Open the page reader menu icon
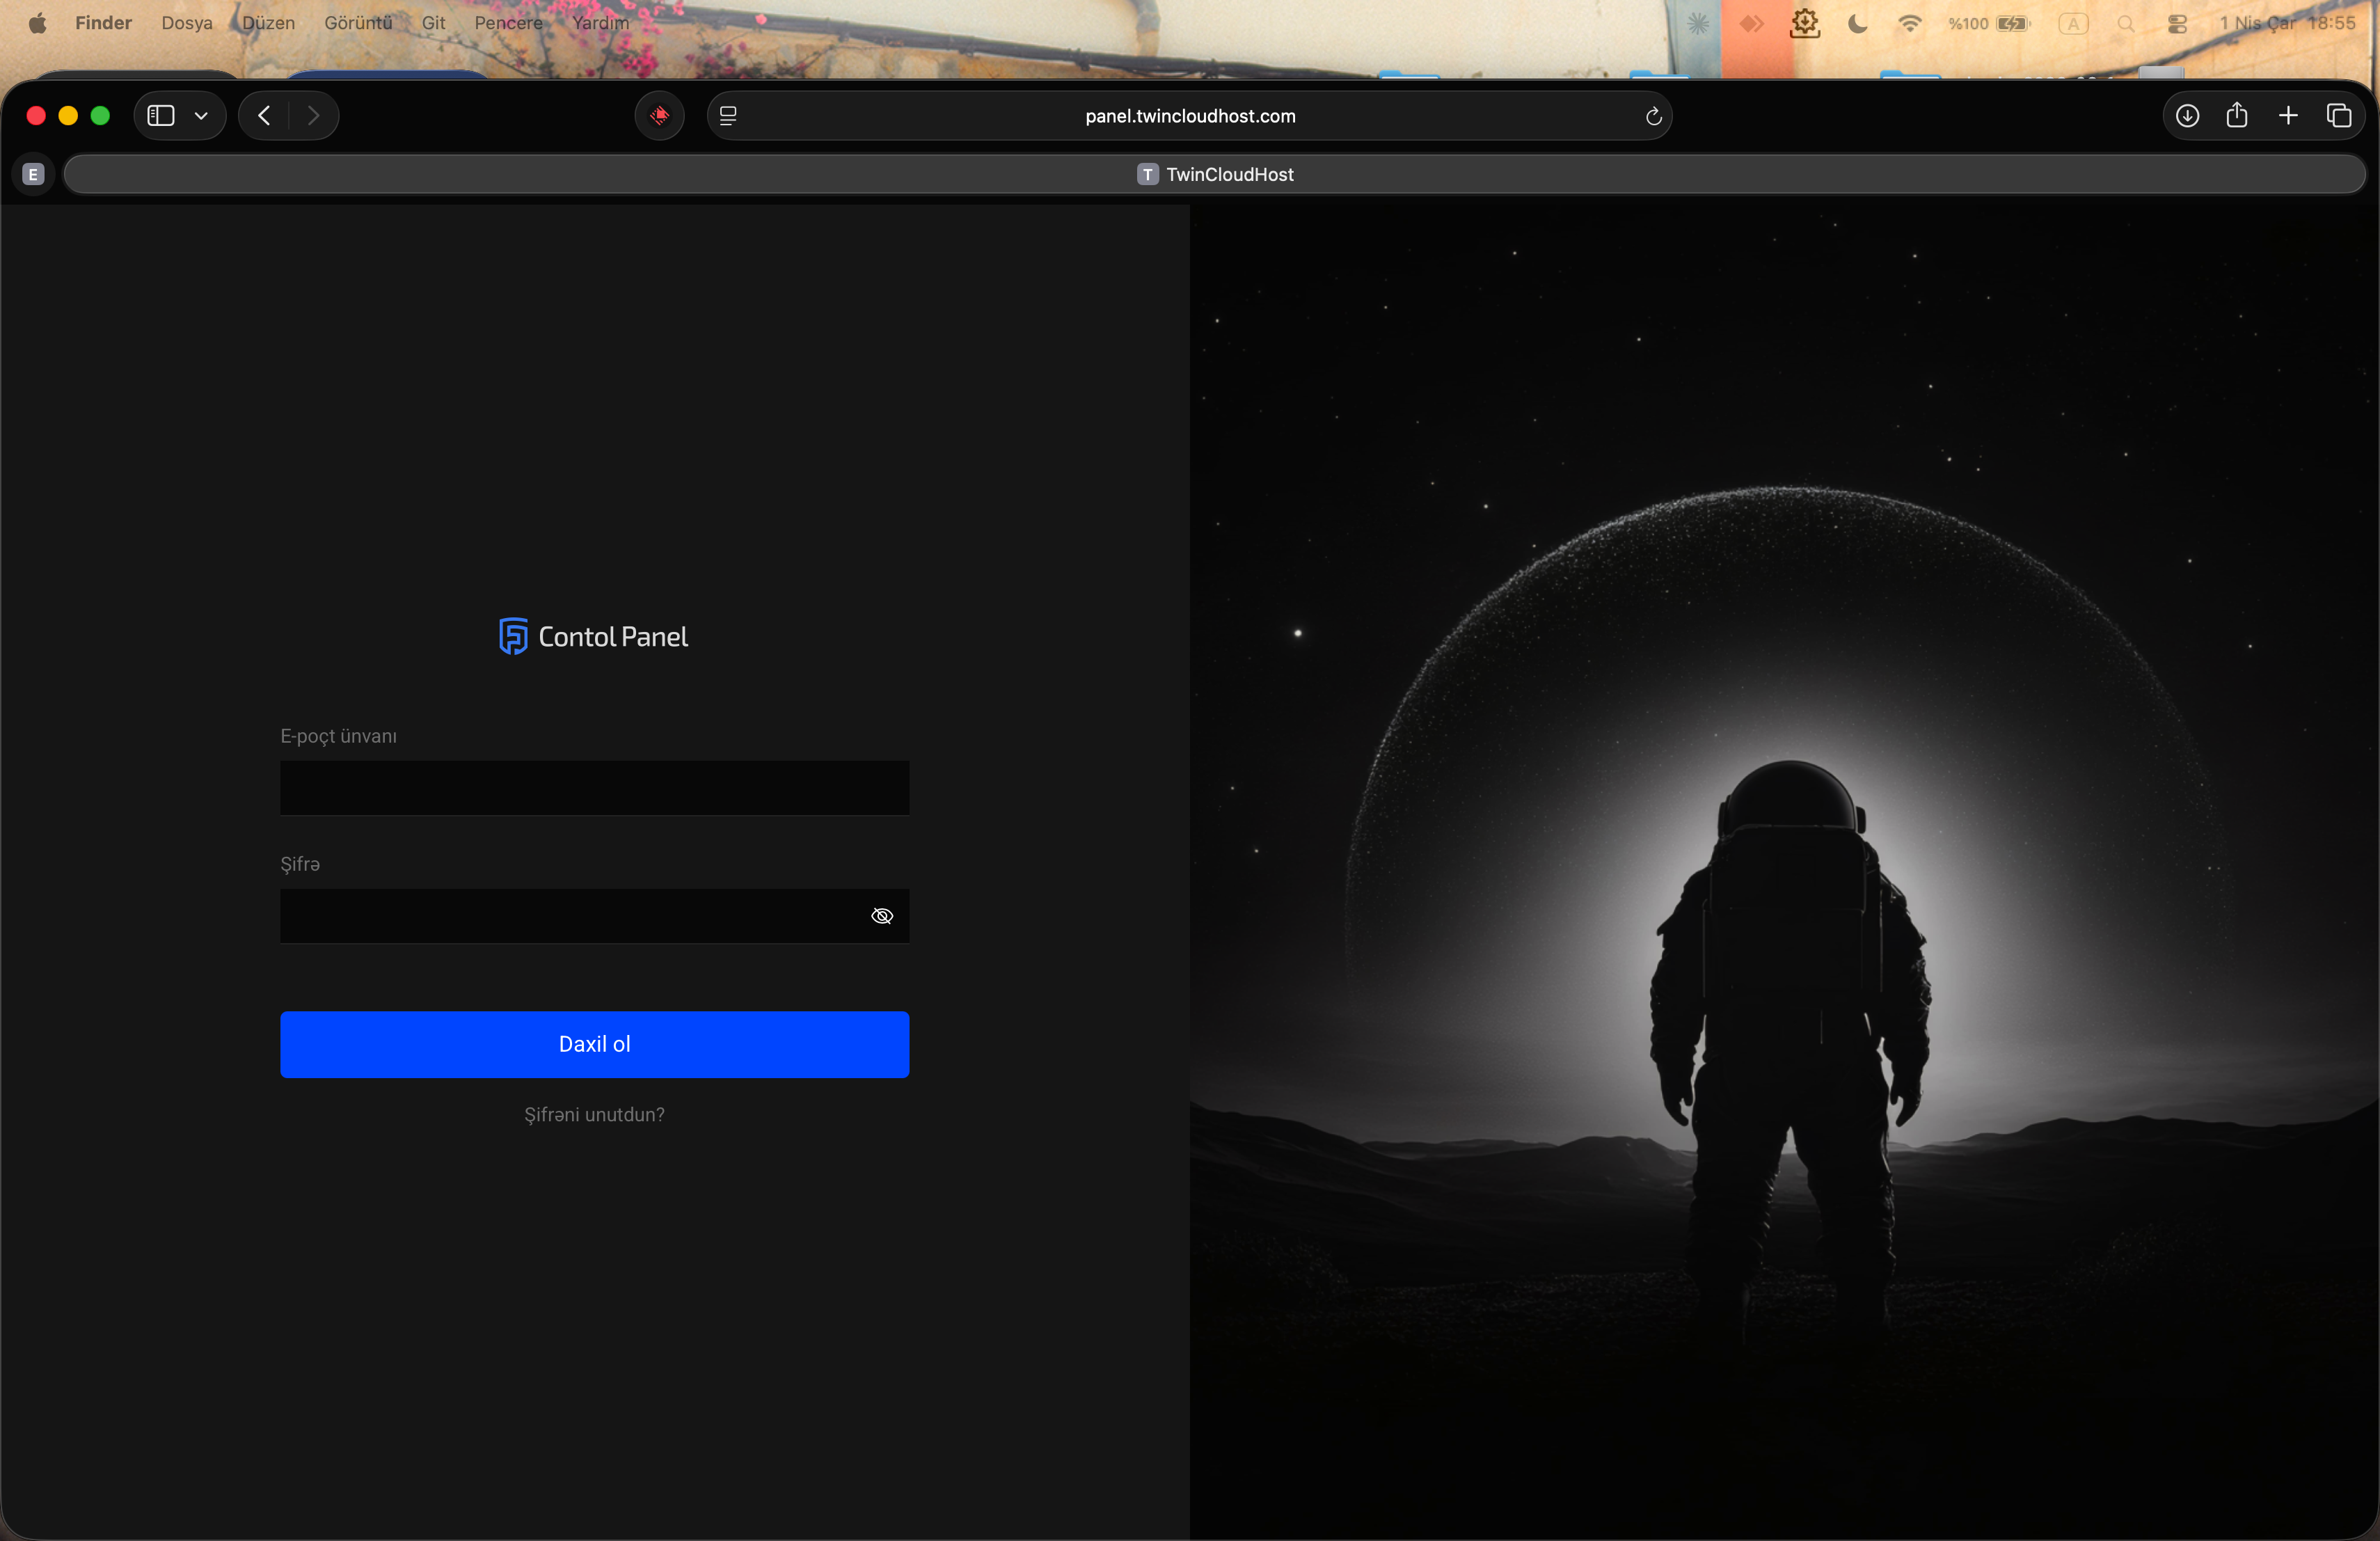 pos(728,116)
